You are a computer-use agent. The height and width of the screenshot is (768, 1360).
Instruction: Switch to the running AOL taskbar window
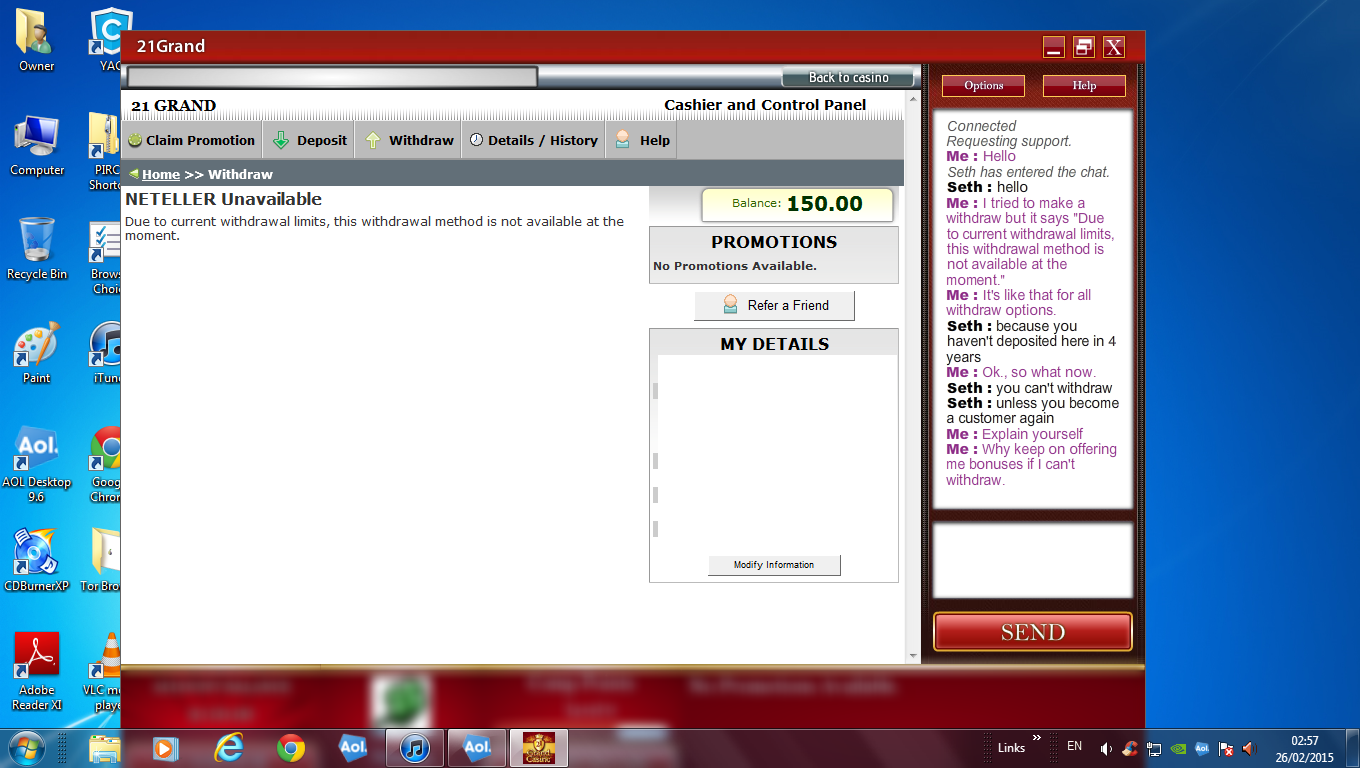pyautogui.click(x=477, y=748)
